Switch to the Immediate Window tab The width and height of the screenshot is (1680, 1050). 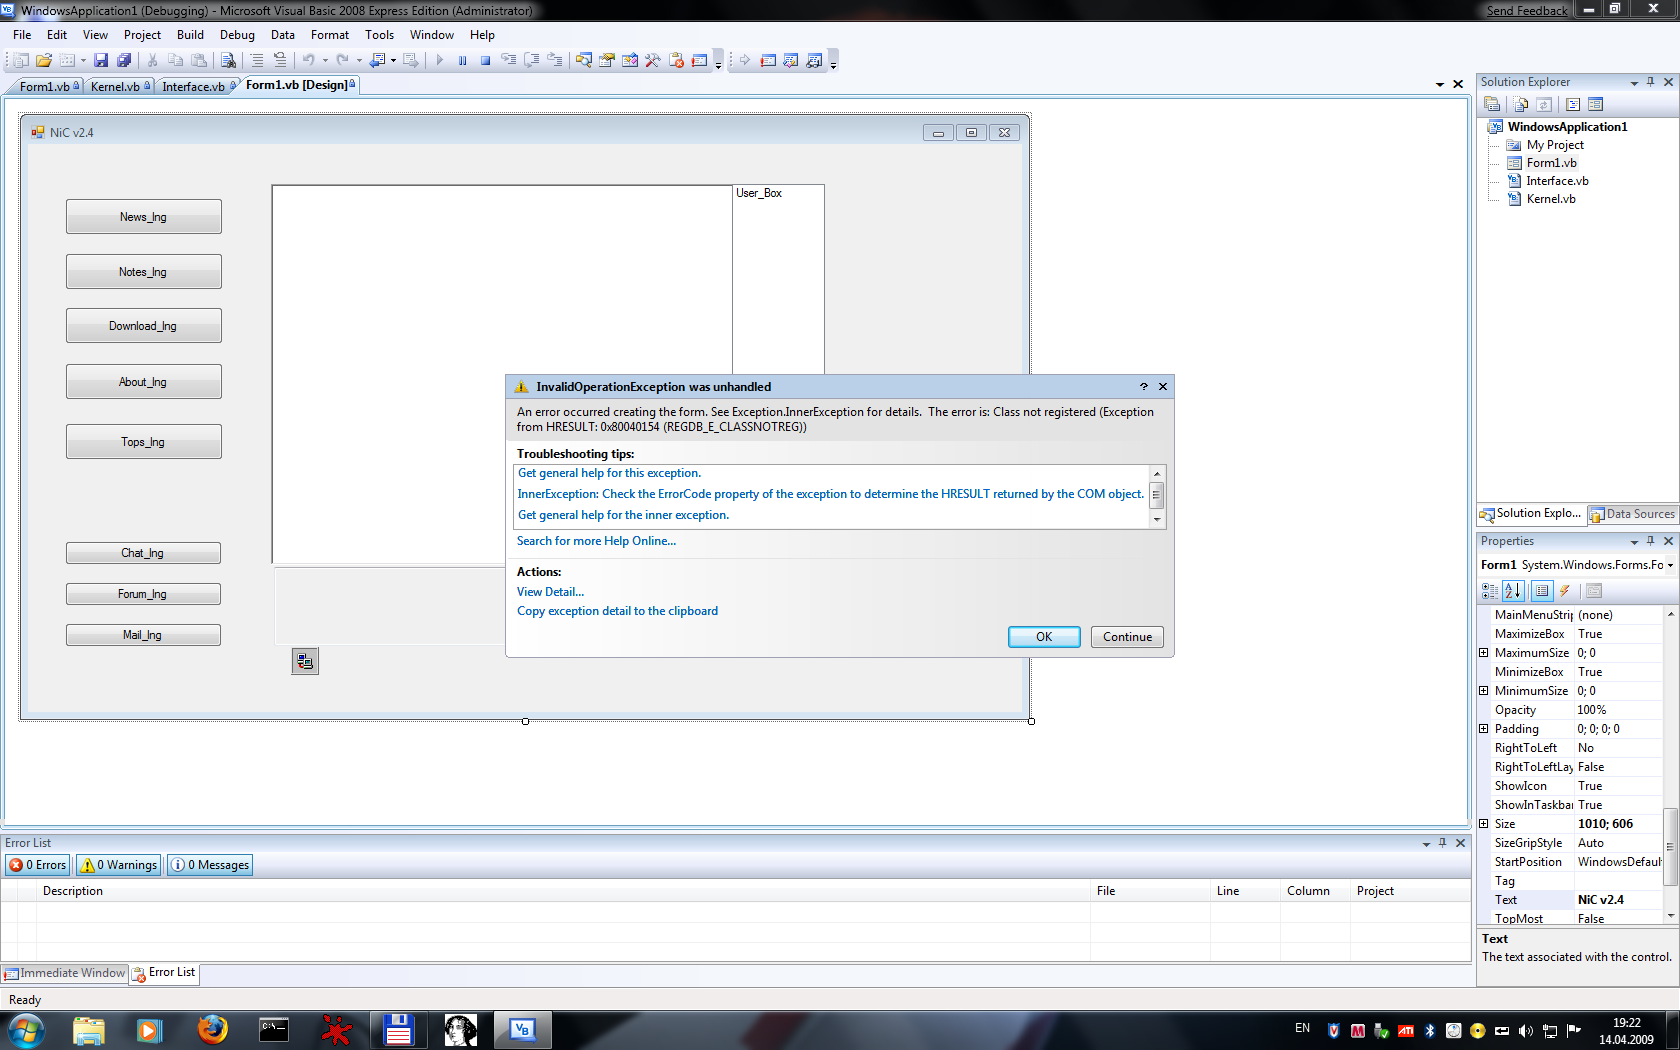(x=65, y=973)
